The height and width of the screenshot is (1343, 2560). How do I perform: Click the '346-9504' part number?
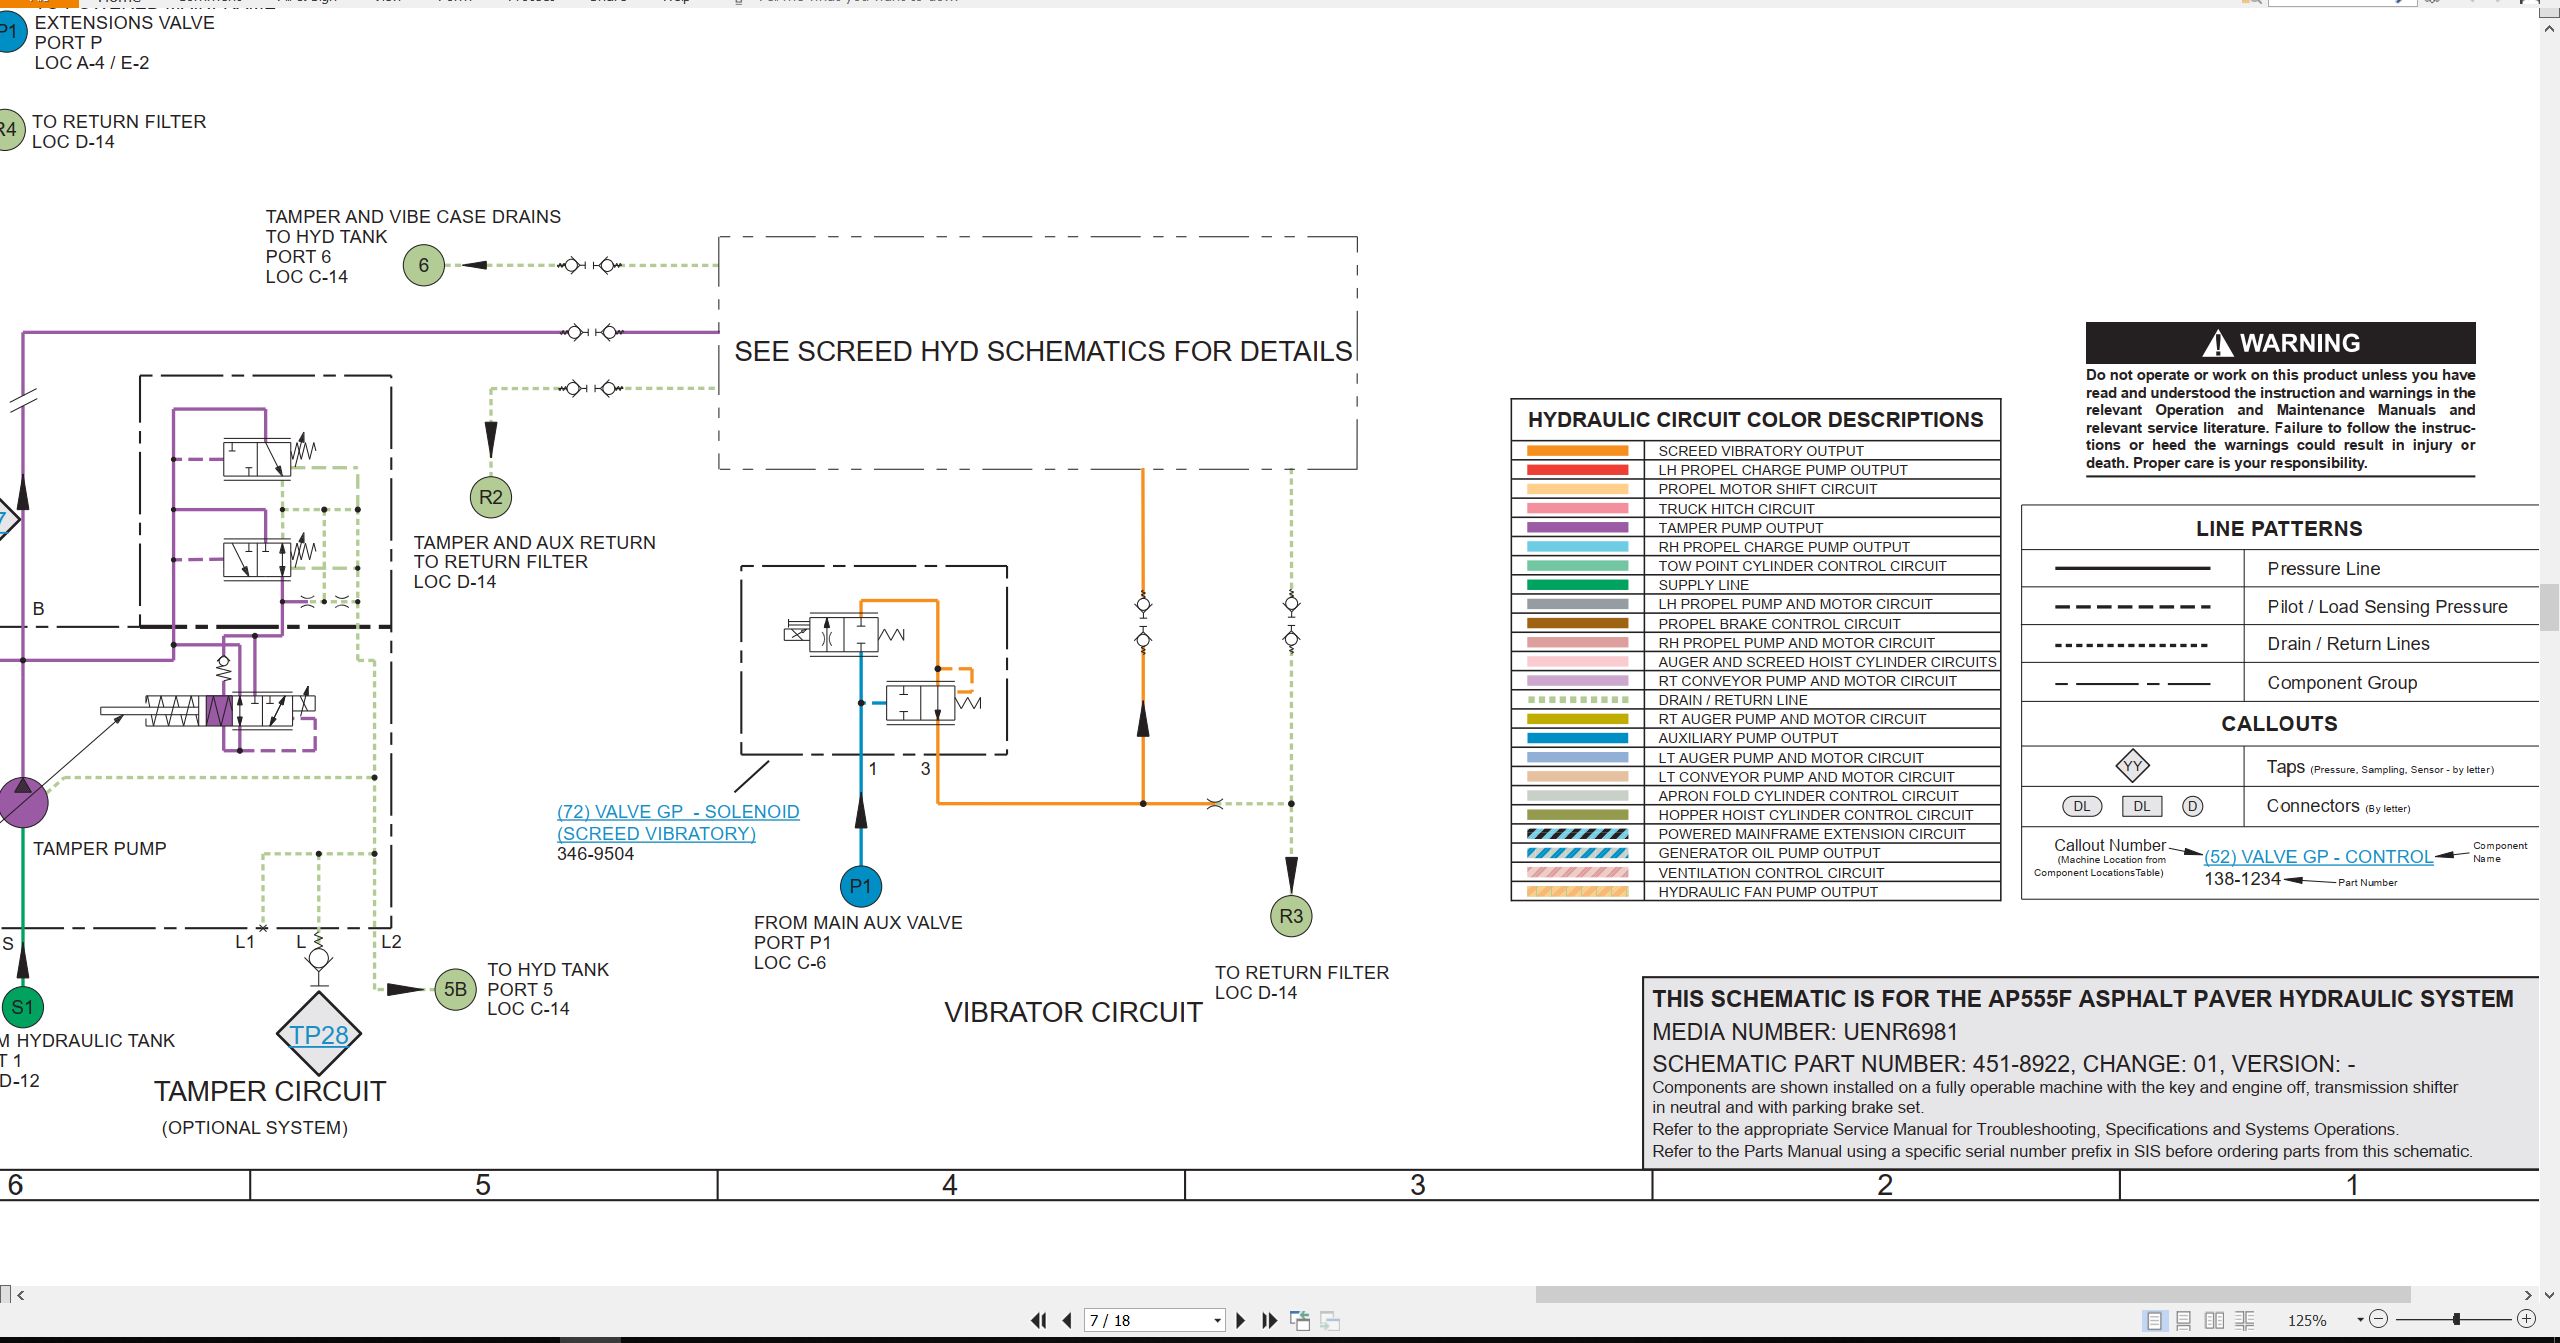pos(595,854)
